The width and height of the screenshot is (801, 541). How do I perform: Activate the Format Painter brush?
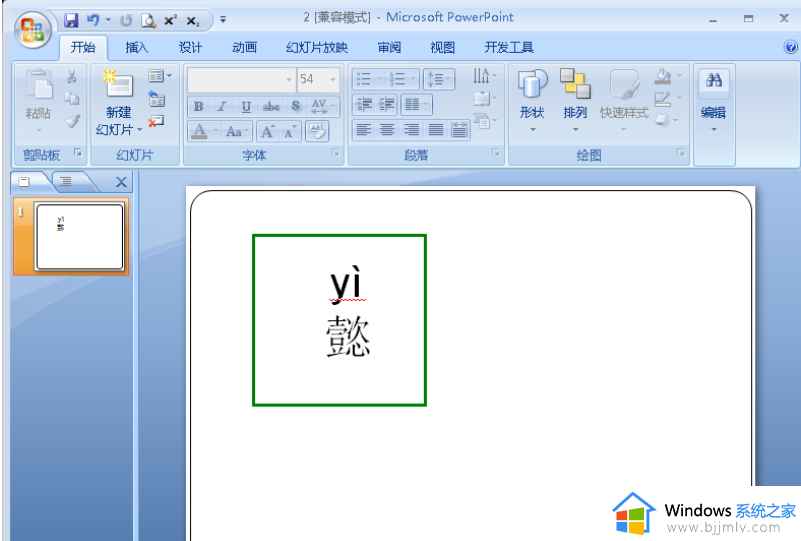click(72, 121)
